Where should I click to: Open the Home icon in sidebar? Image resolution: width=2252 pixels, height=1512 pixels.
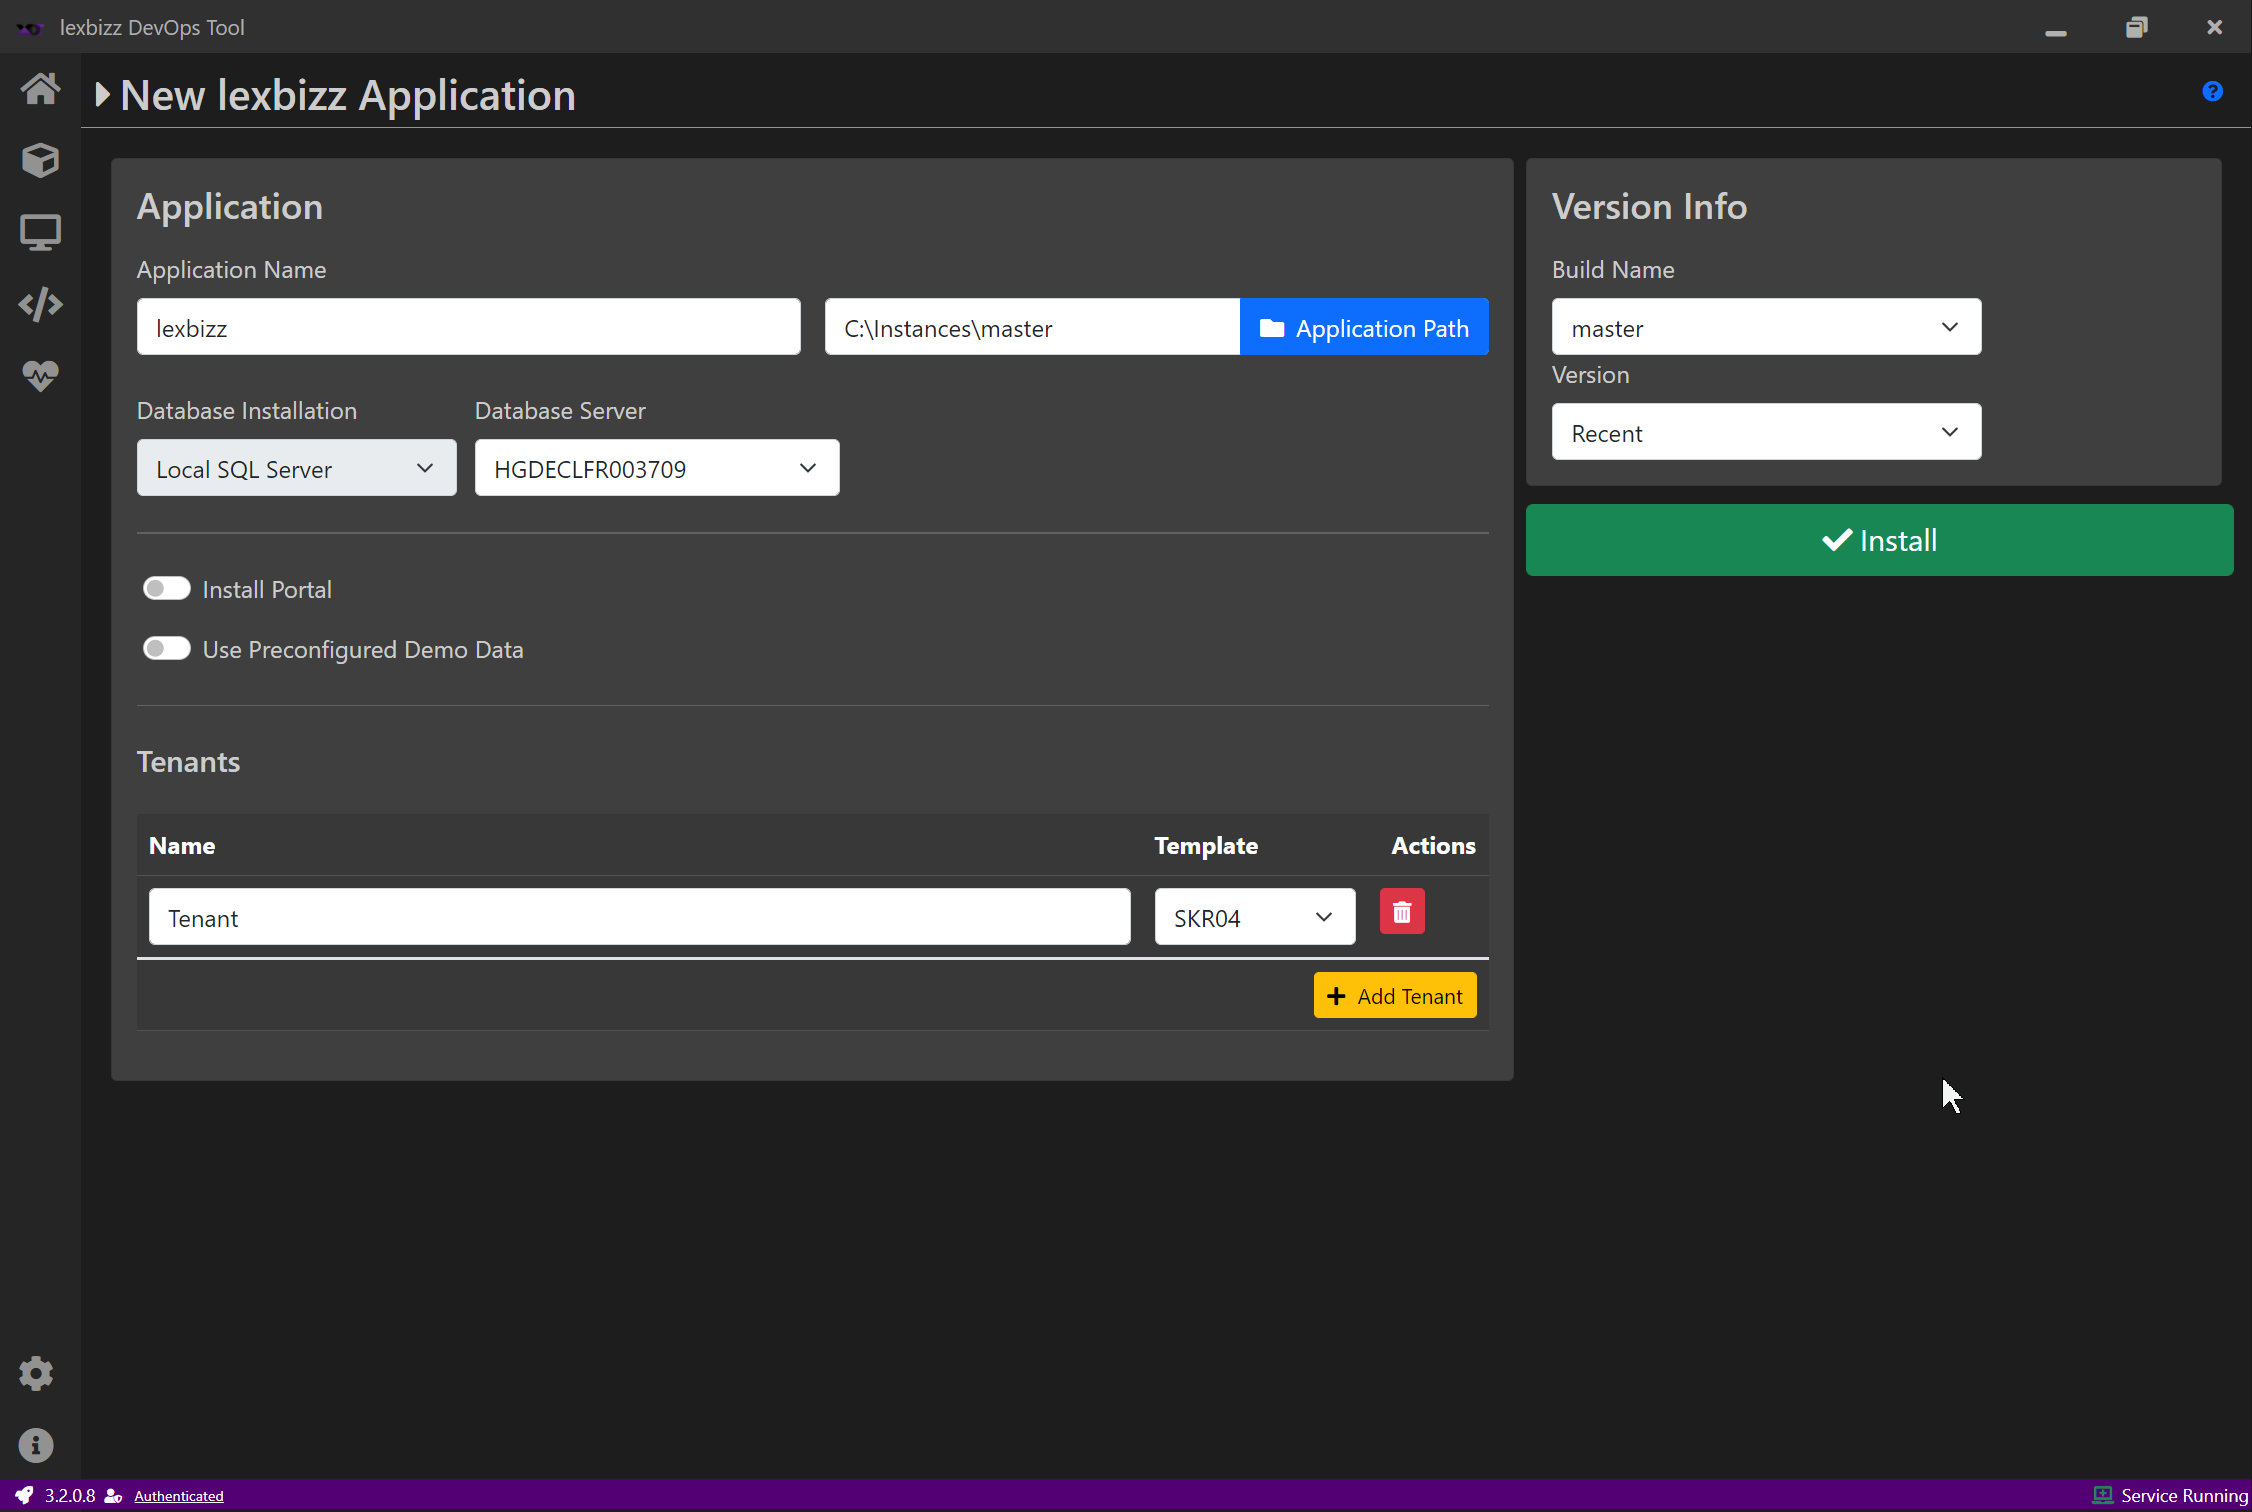[40, 89]
